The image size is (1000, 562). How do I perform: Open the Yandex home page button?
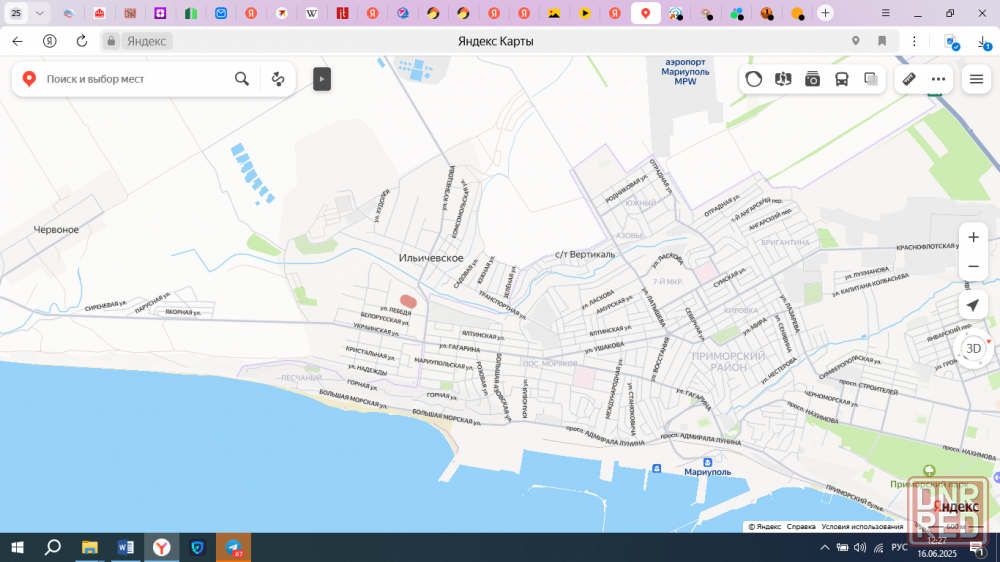click(x=49, y=41)
